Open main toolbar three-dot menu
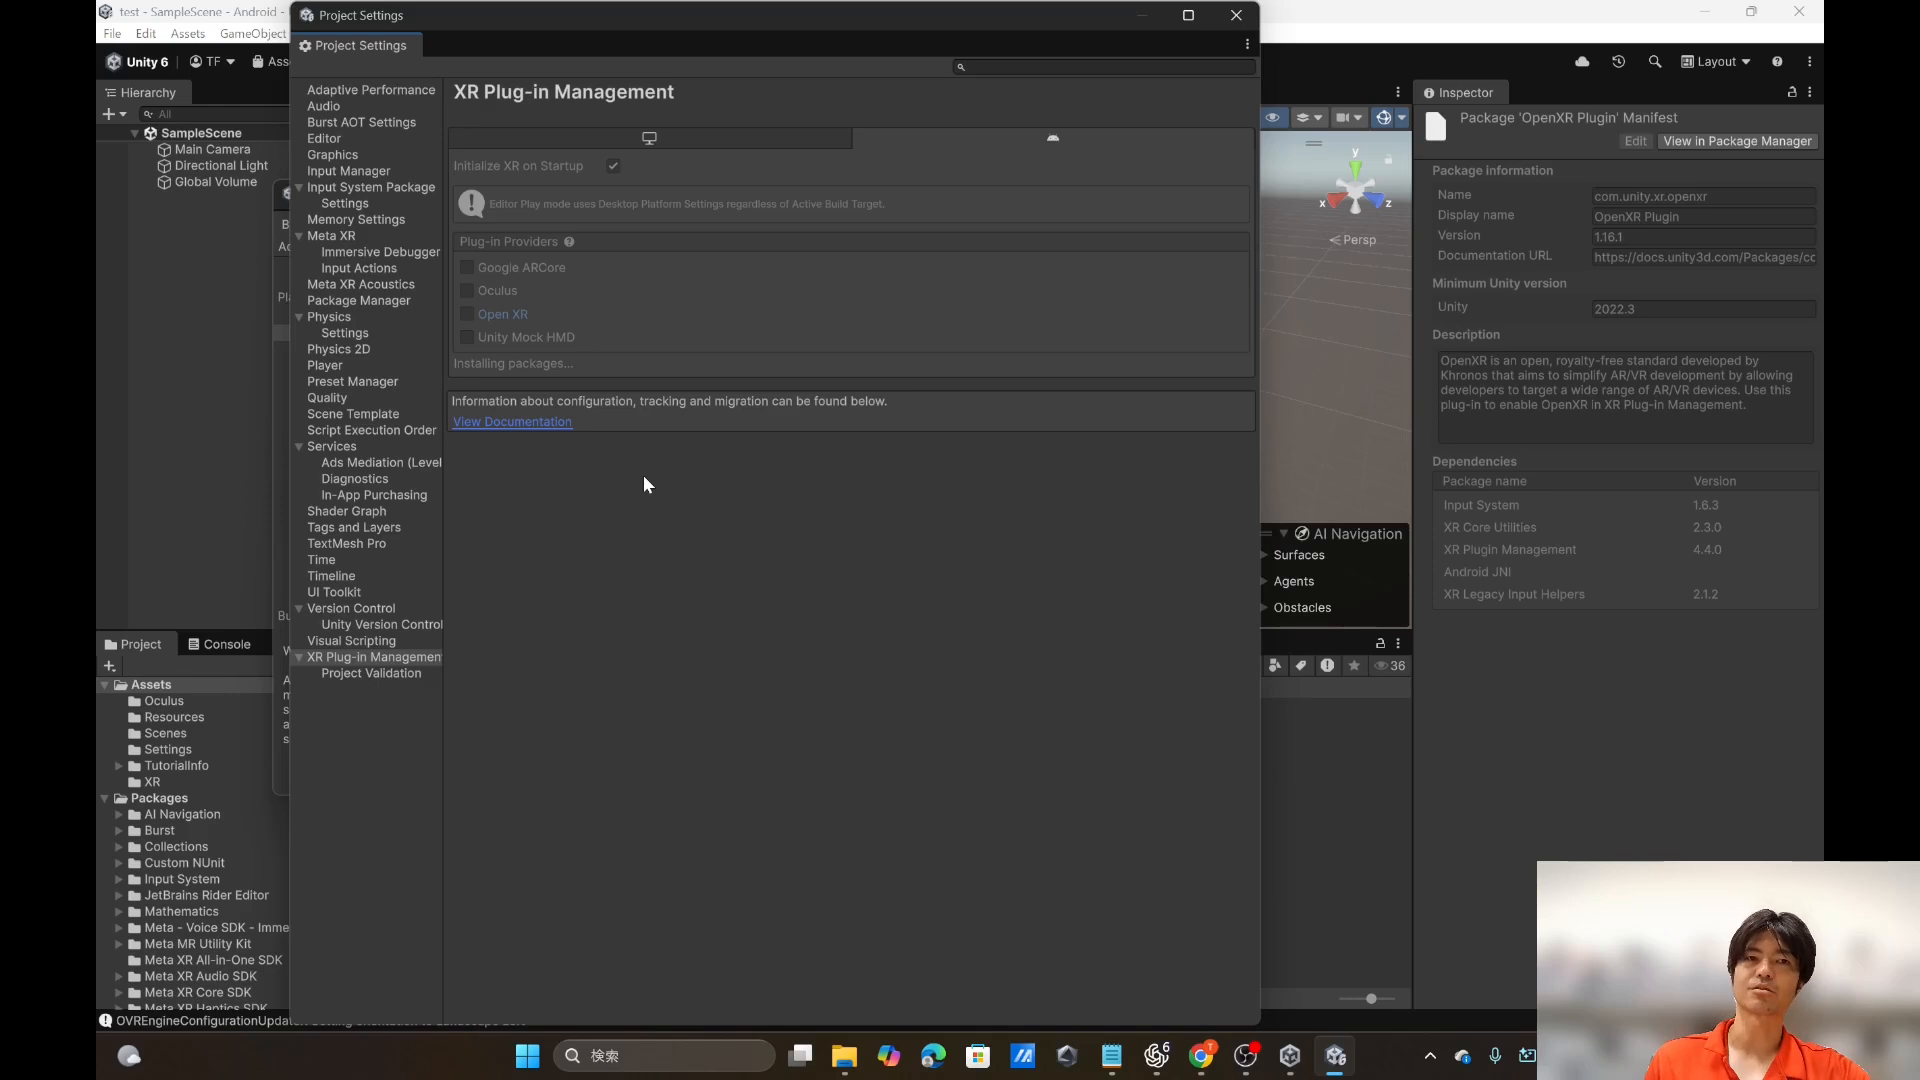This screenshot has height=1080, width=1920. click(x=1810, y=61)
